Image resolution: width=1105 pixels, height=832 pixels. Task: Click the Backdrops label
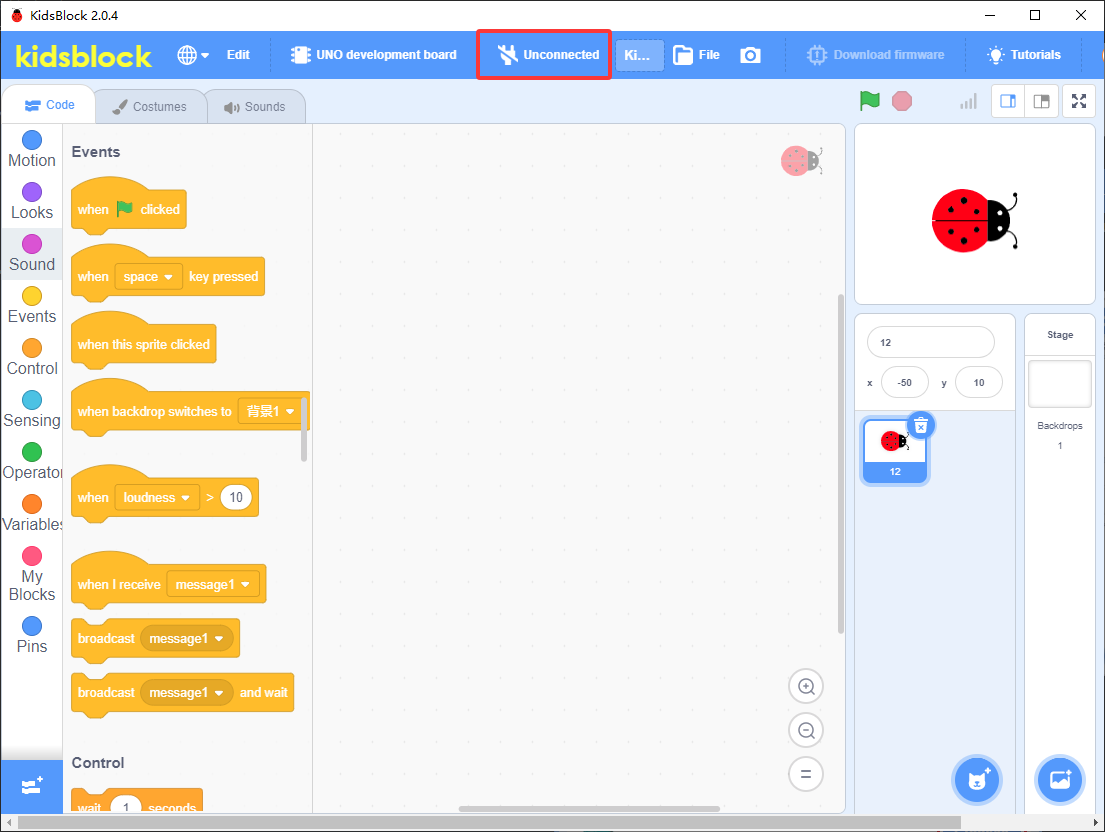pyautogui.click(x=1060, y=426)
